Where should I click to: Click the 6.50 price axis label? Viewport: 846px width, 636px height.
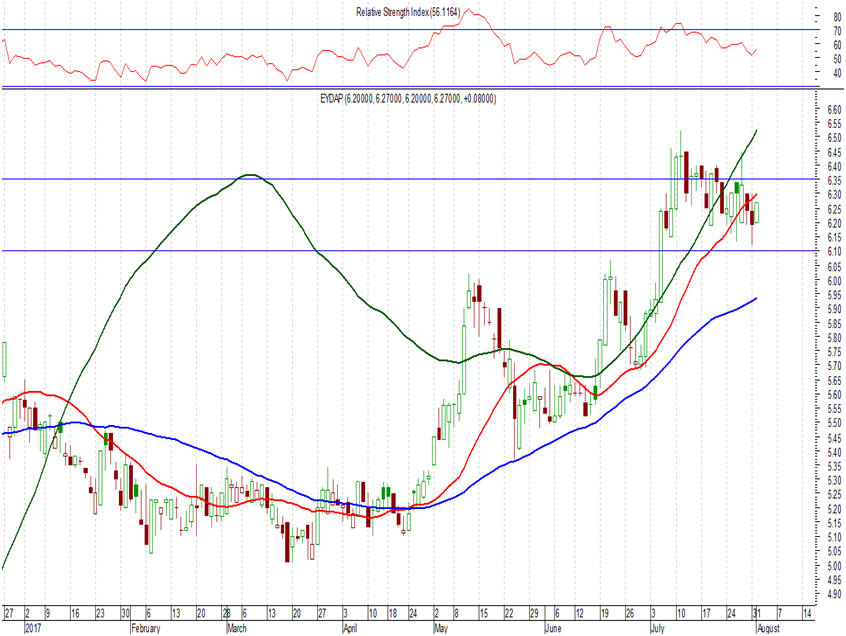tap(835, 138)
